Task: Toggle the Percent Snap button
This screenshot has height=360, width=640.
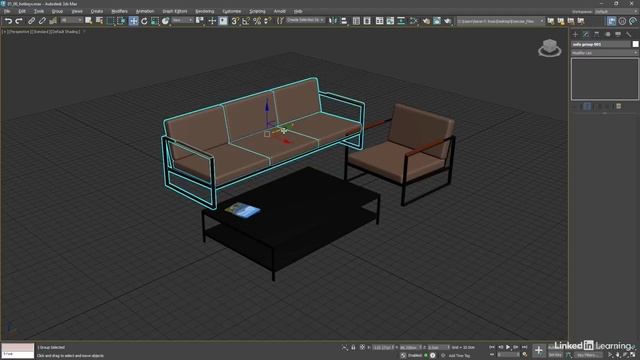Action: pyautogui.click(x=257, y=21)
